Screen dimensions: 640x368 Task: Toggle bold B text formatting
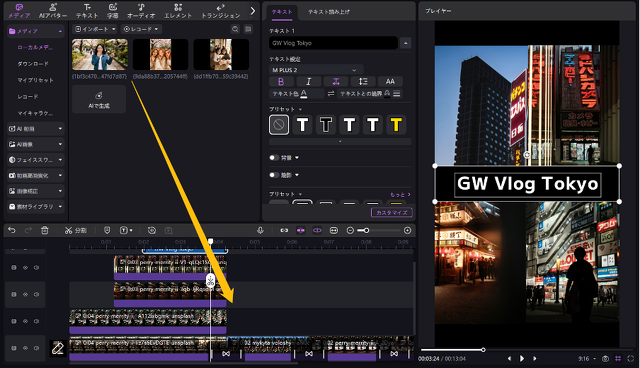[x=281, y=82]
